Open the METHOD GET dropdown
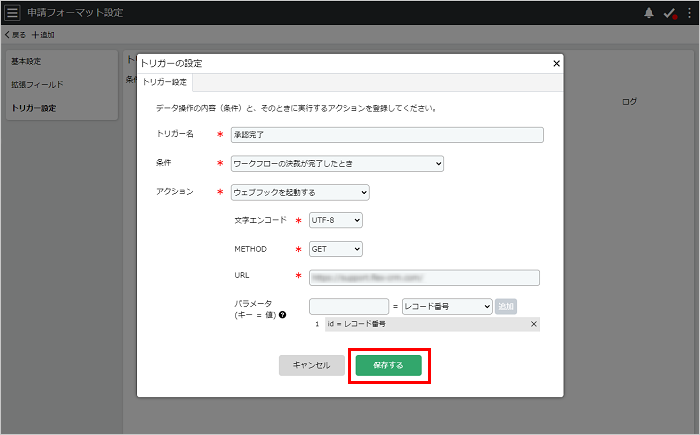The image size is (700, 435). pos(336,249)
